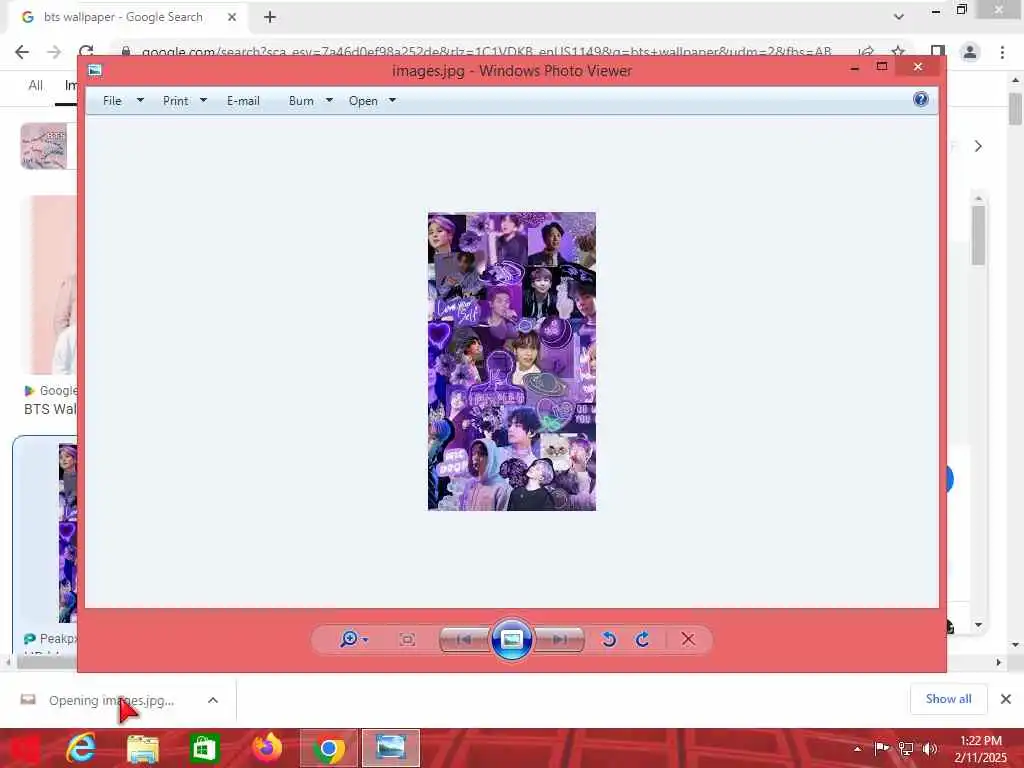This screenshot has width=1024, height=768.
Task: Open Action Center flag icon
Action: [x=882, y=749]
